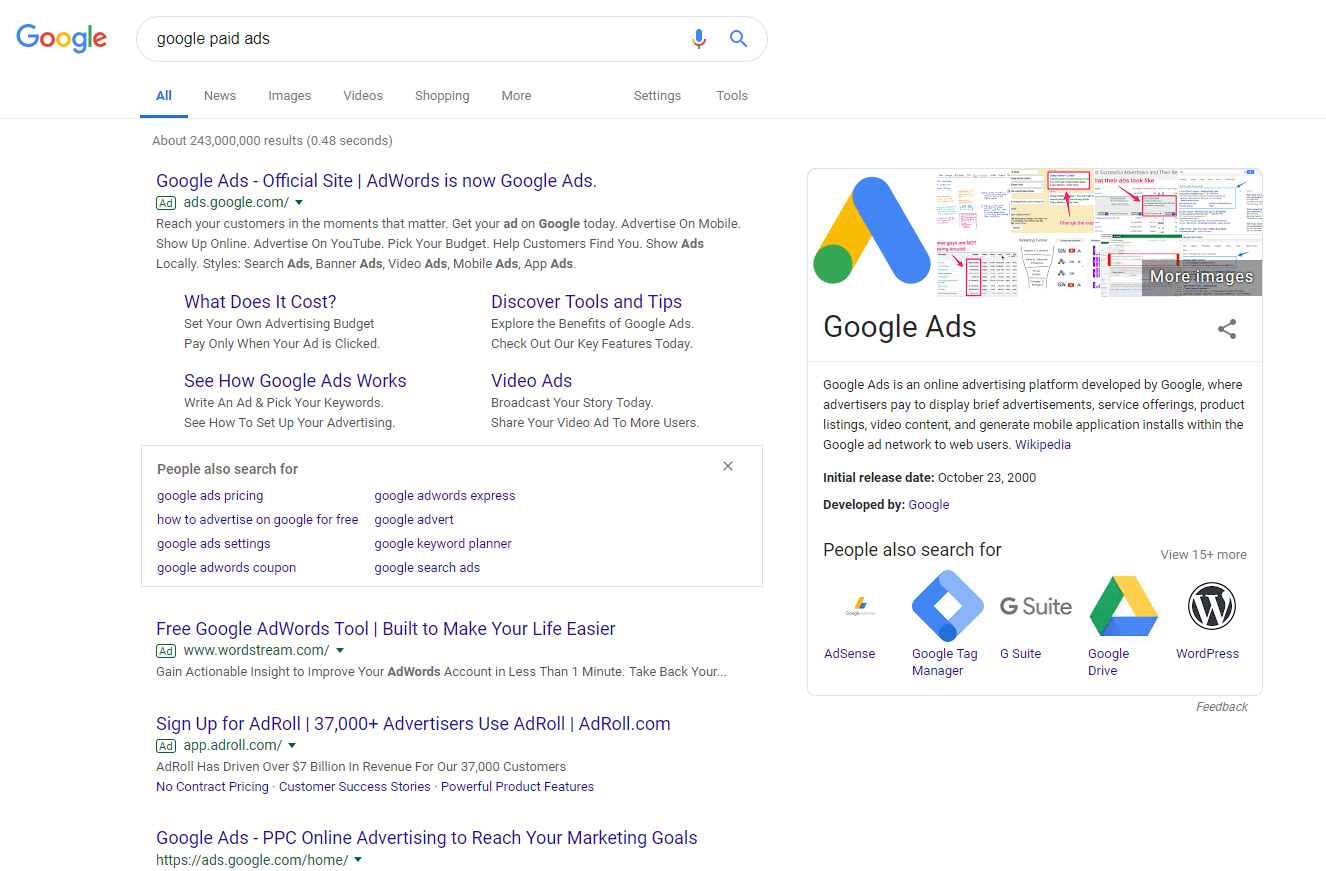Search for google ads pricing
This screenshot has width=1326, height=871.
210,496
